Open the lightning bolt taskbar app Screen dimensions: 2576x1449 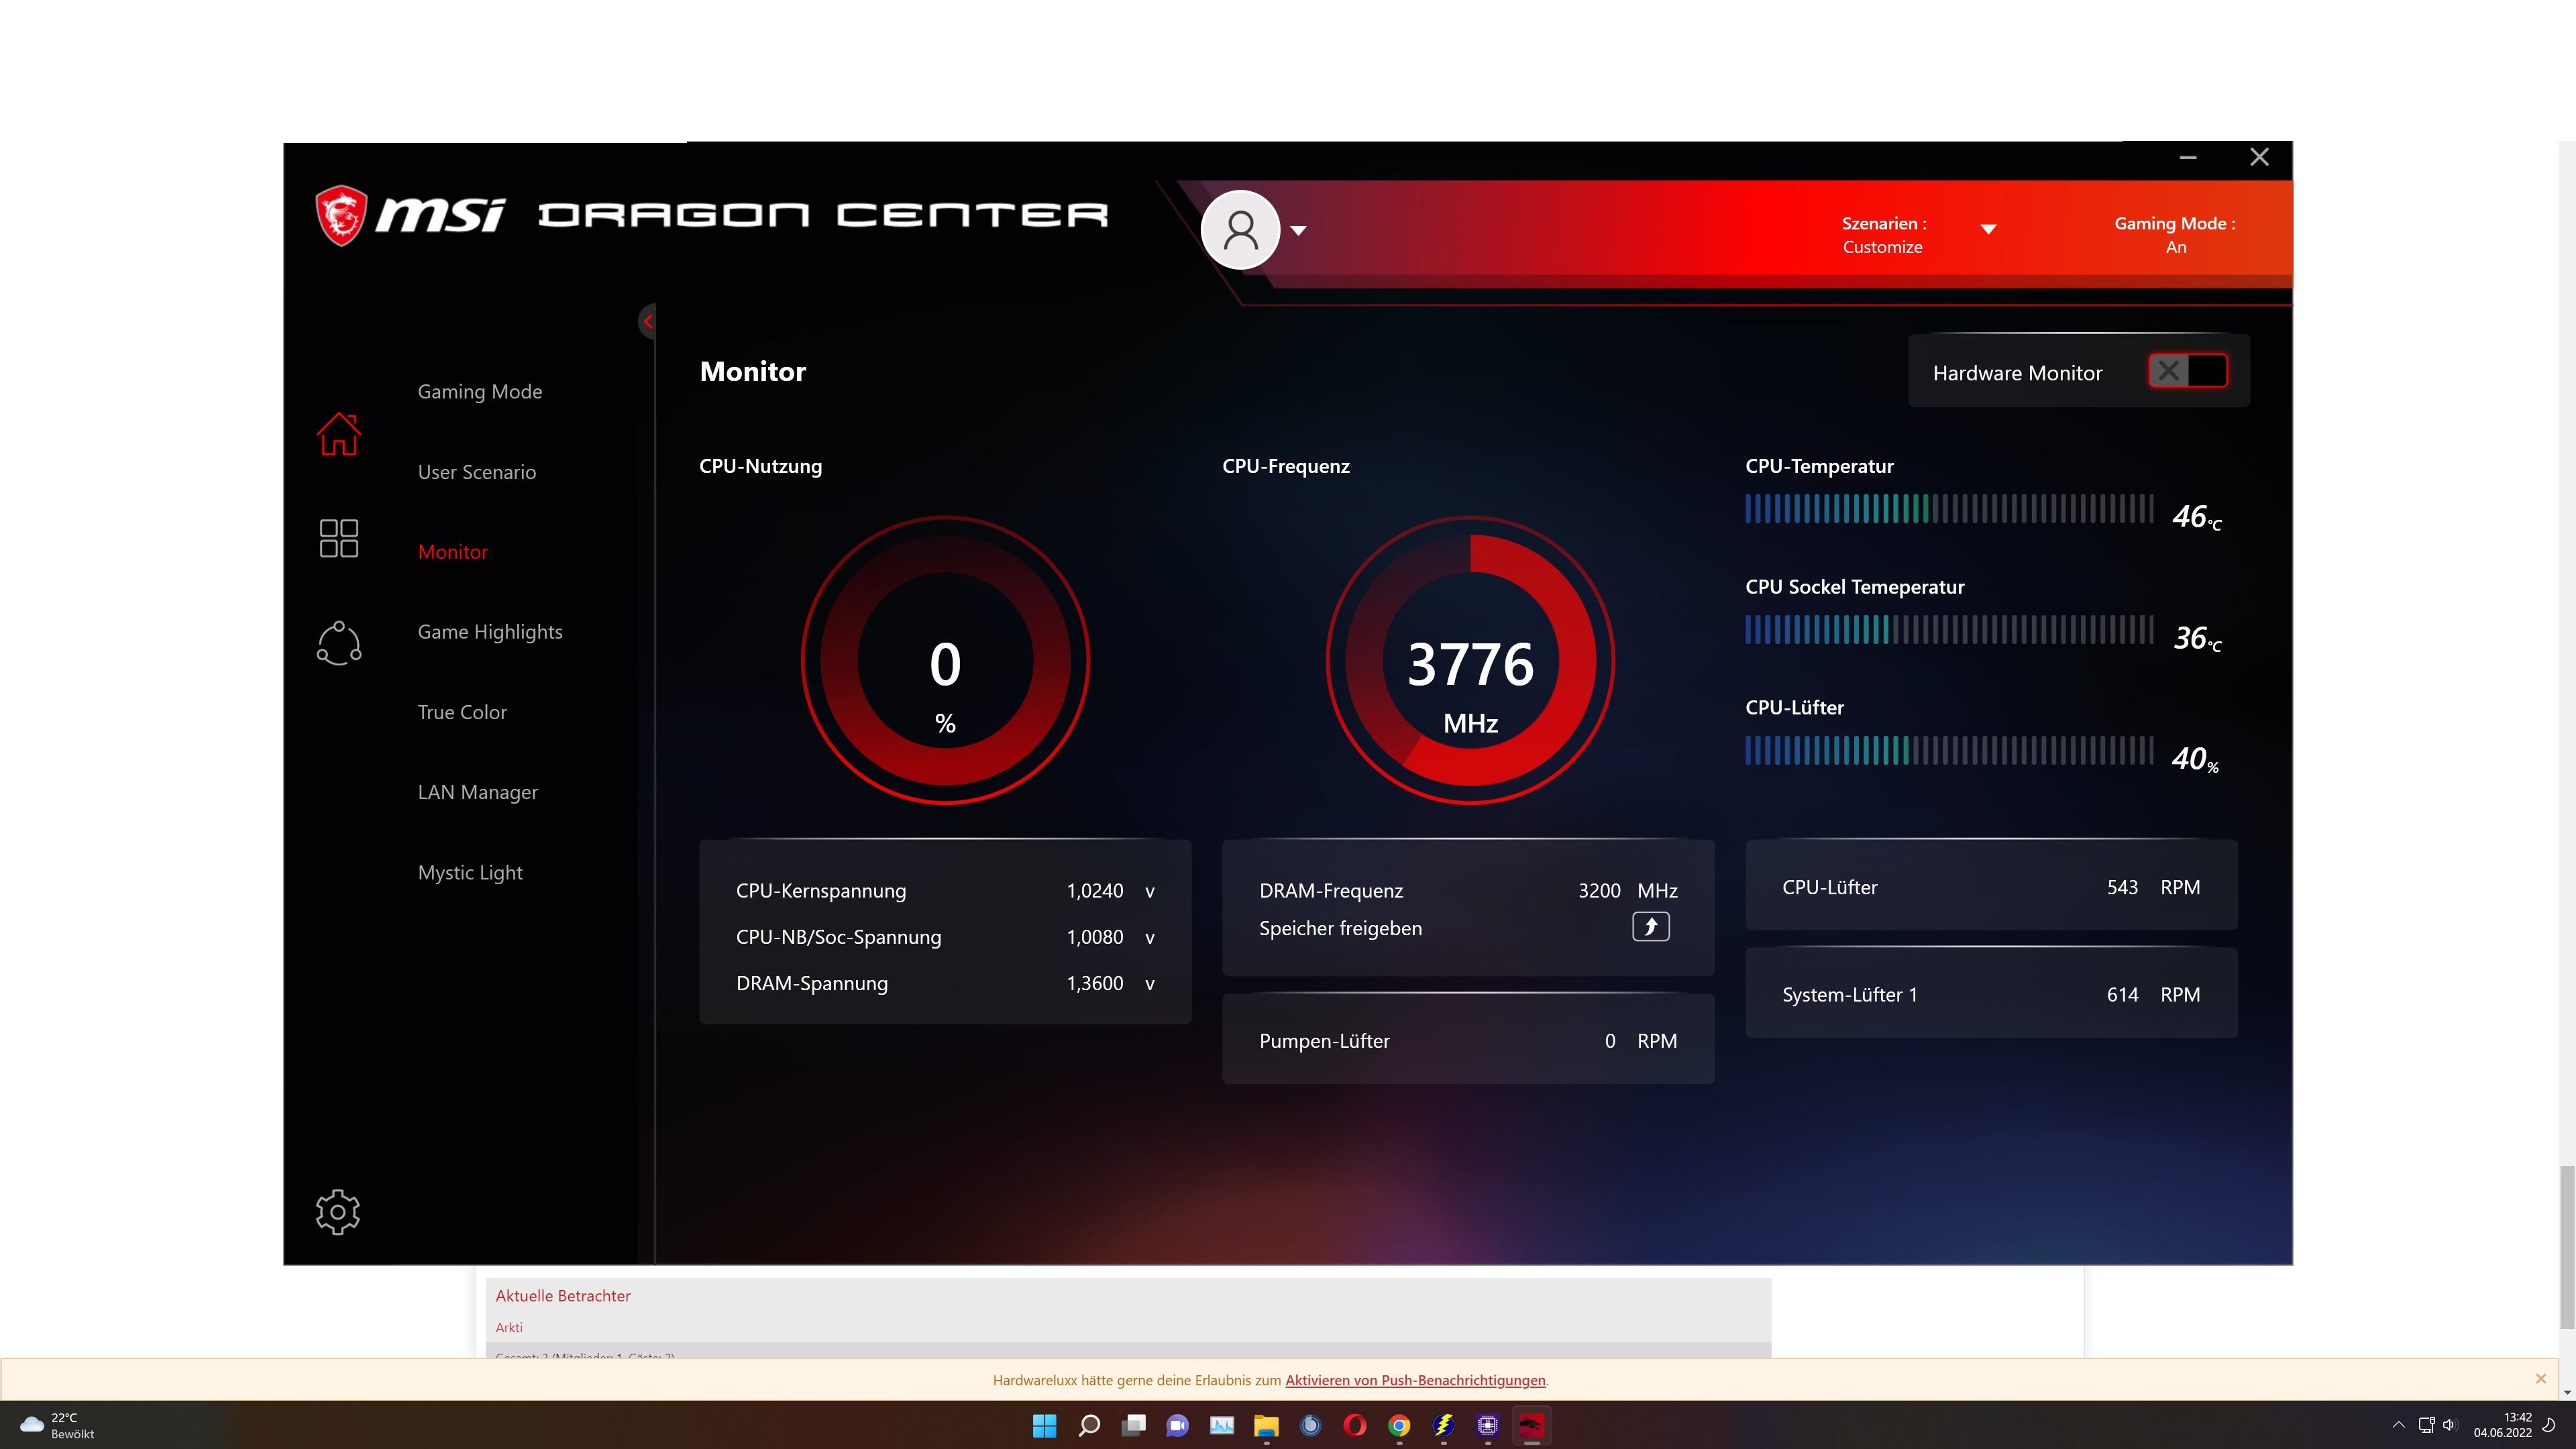[1443, 1425]
